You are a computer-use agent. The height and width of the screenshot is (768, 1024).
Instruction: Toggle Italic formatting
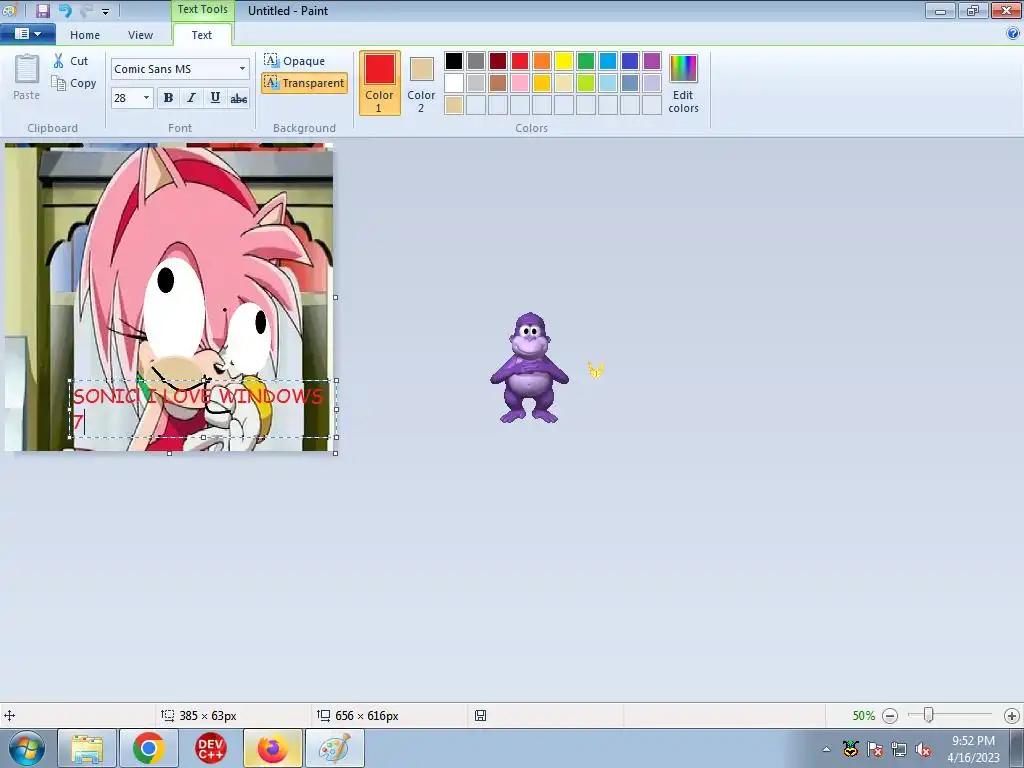tap(191, 98)
